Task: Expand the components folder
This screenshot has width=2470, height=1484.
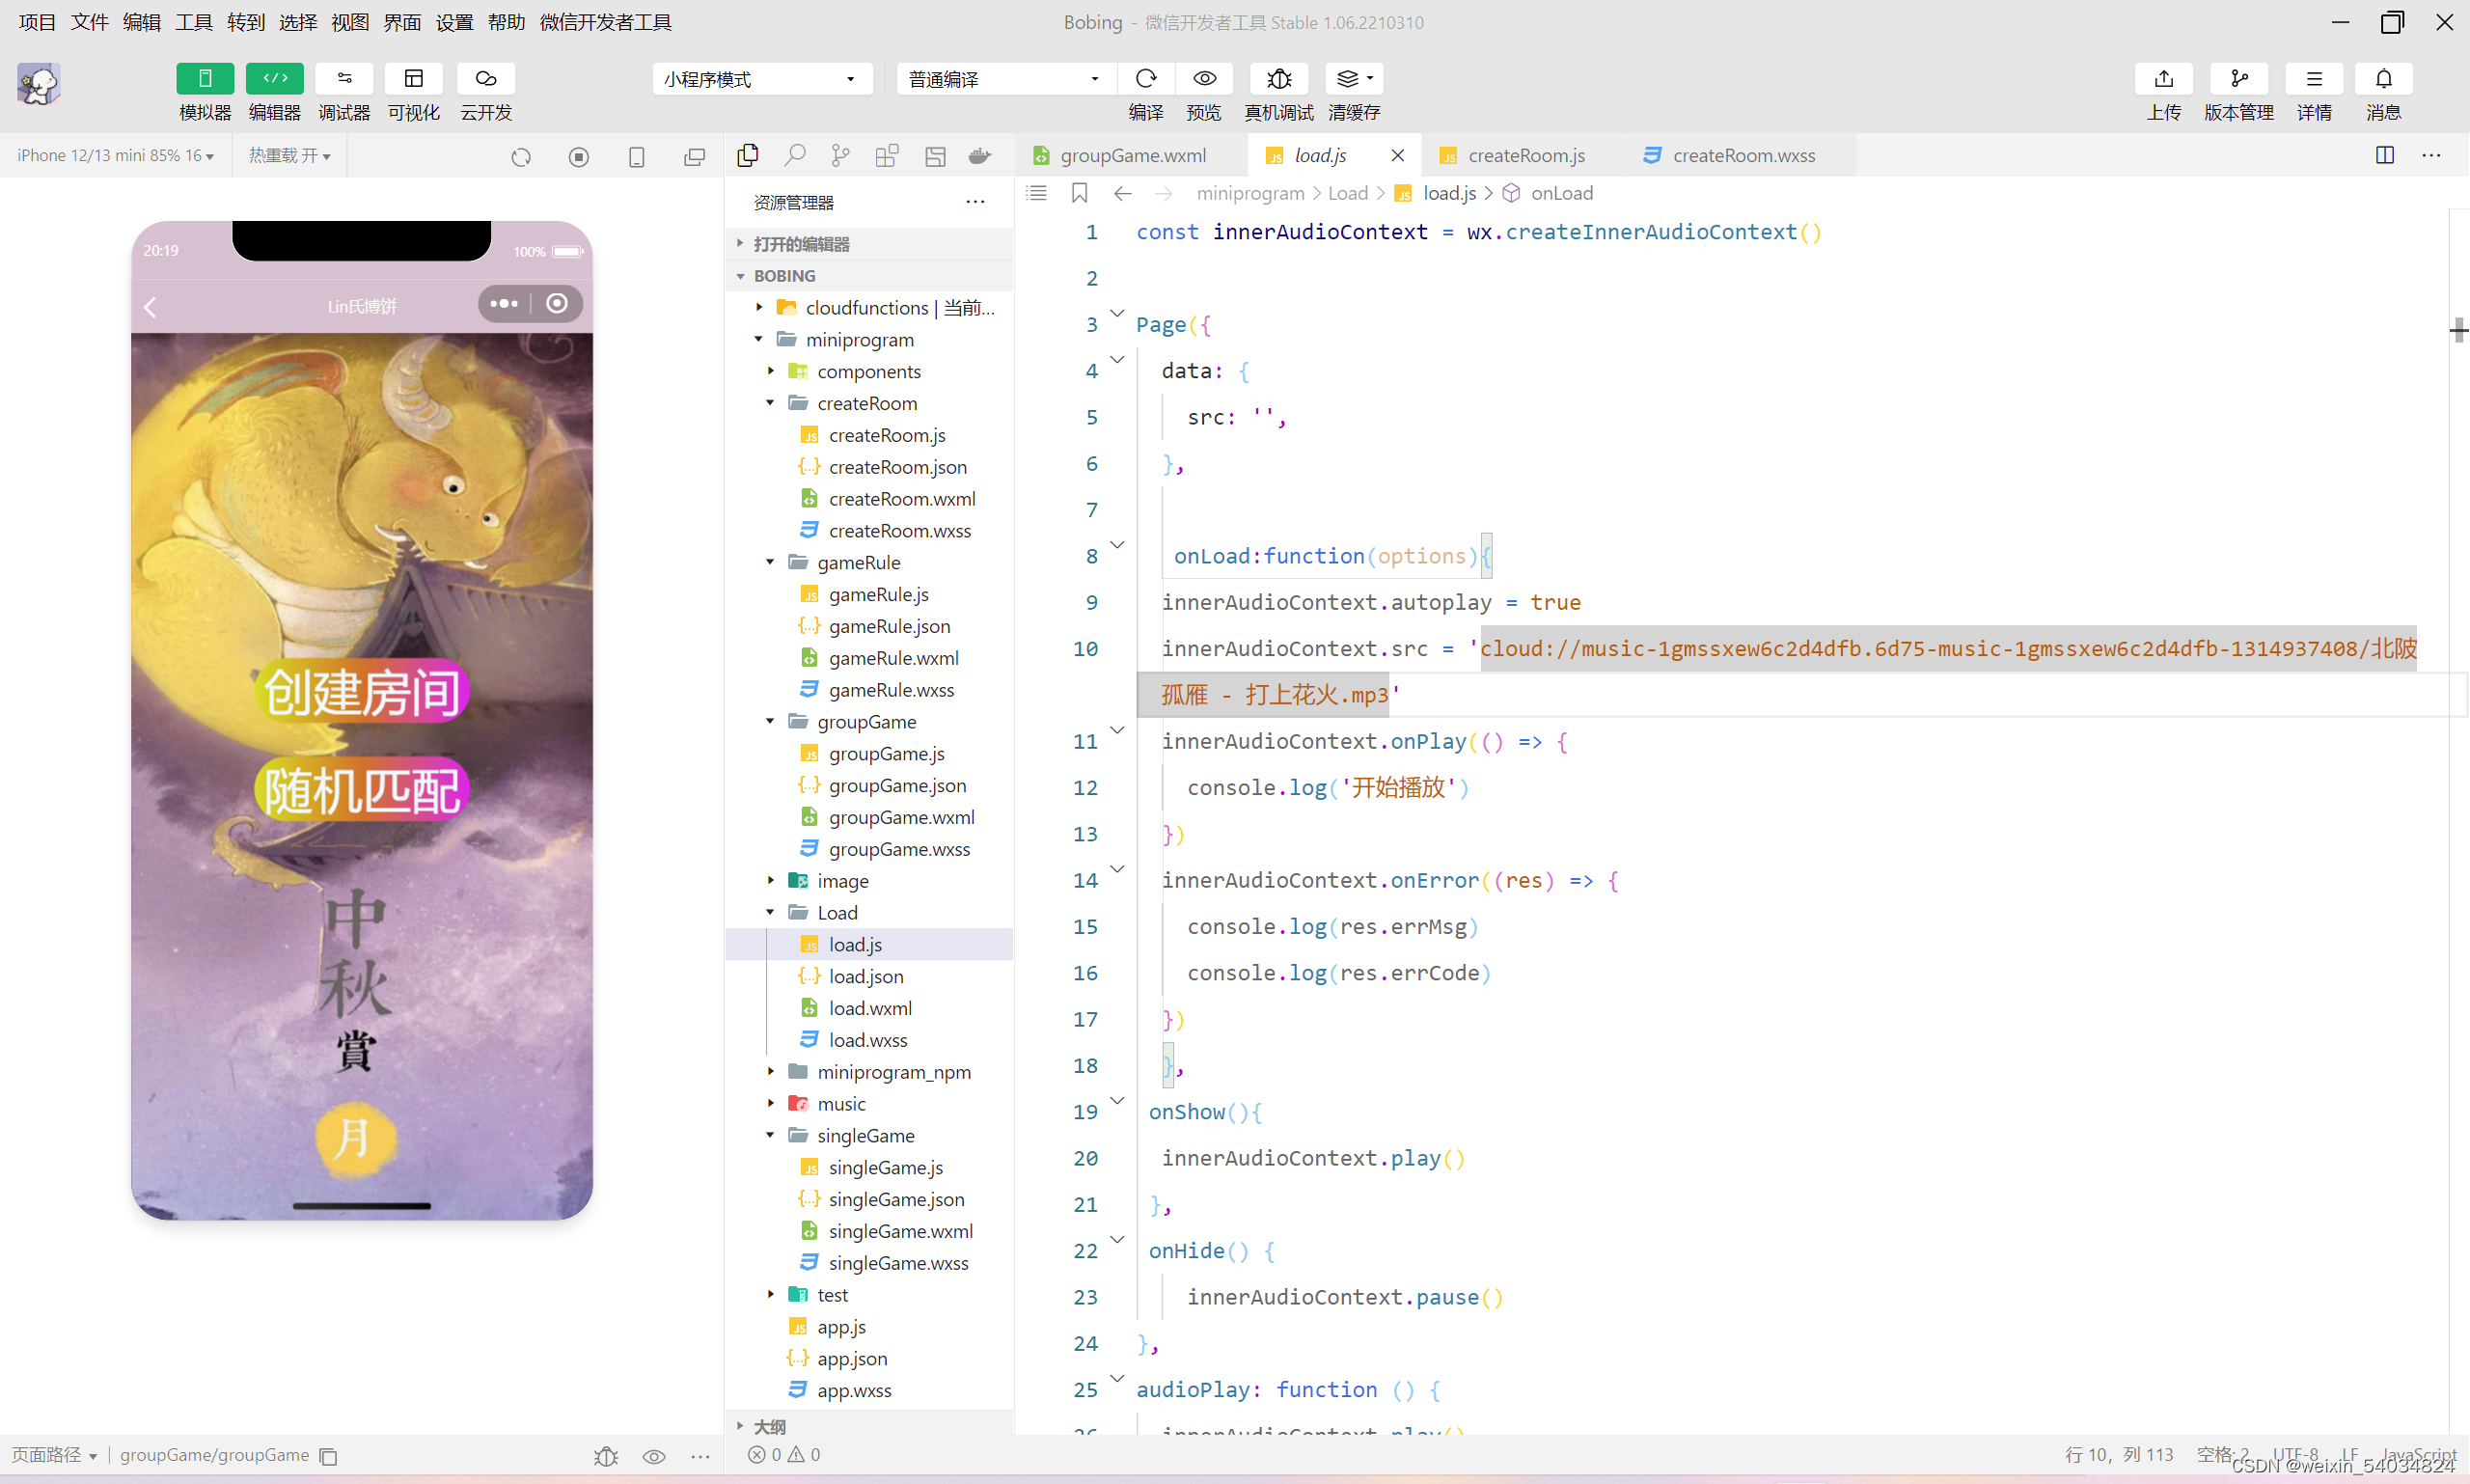Action: pyautogui.click(x=868, y=371)
